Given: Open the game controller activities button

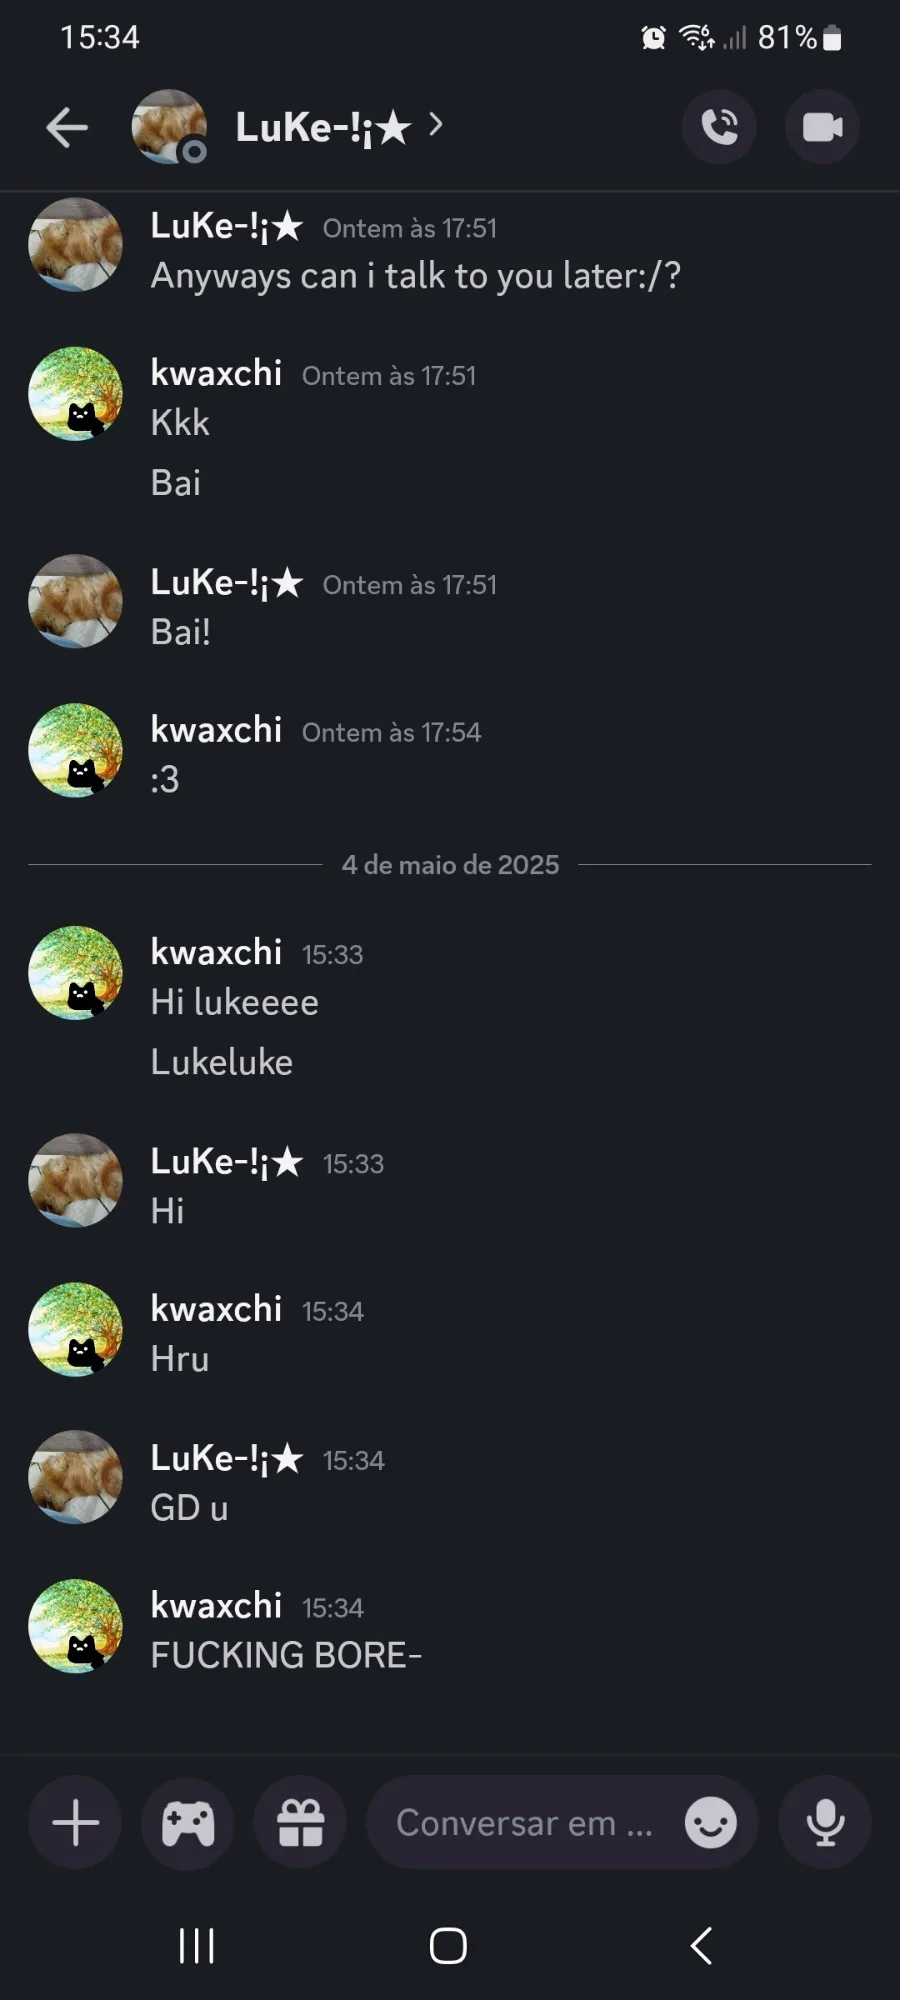Looking at the screenshot, I should (x=188, y=1822).
